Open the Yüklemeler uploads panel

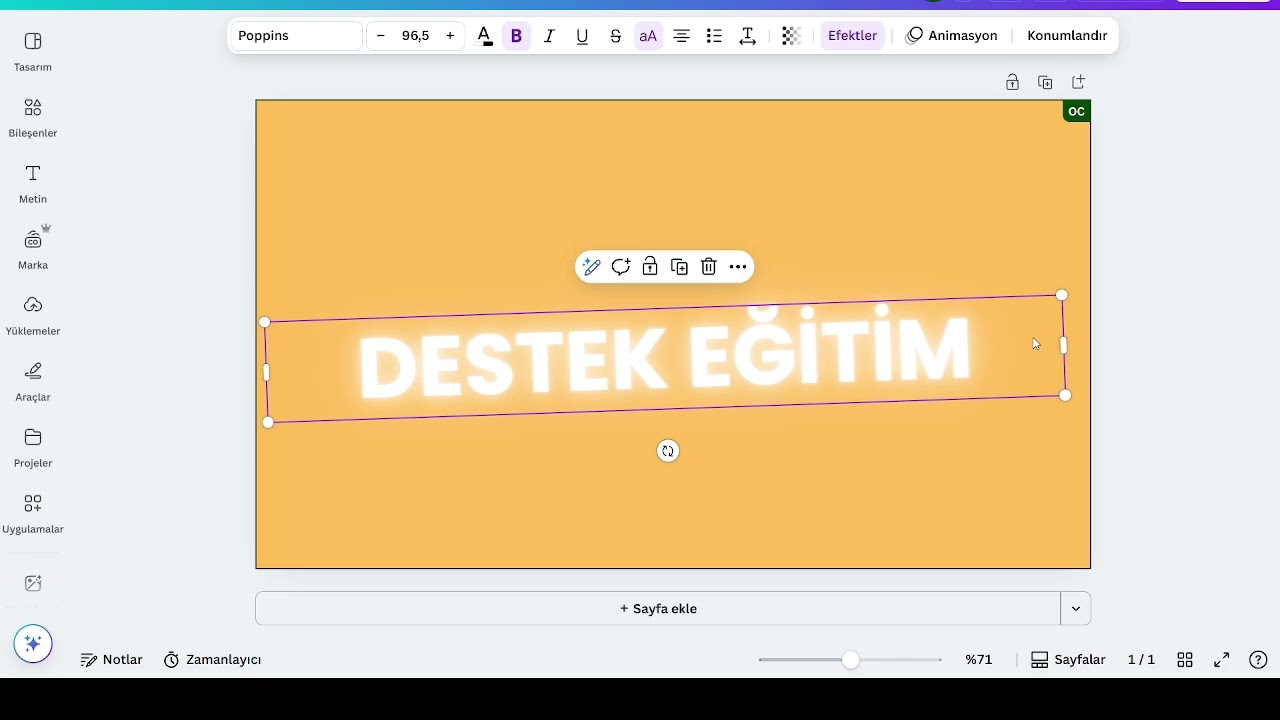click(x=33, y=316)
